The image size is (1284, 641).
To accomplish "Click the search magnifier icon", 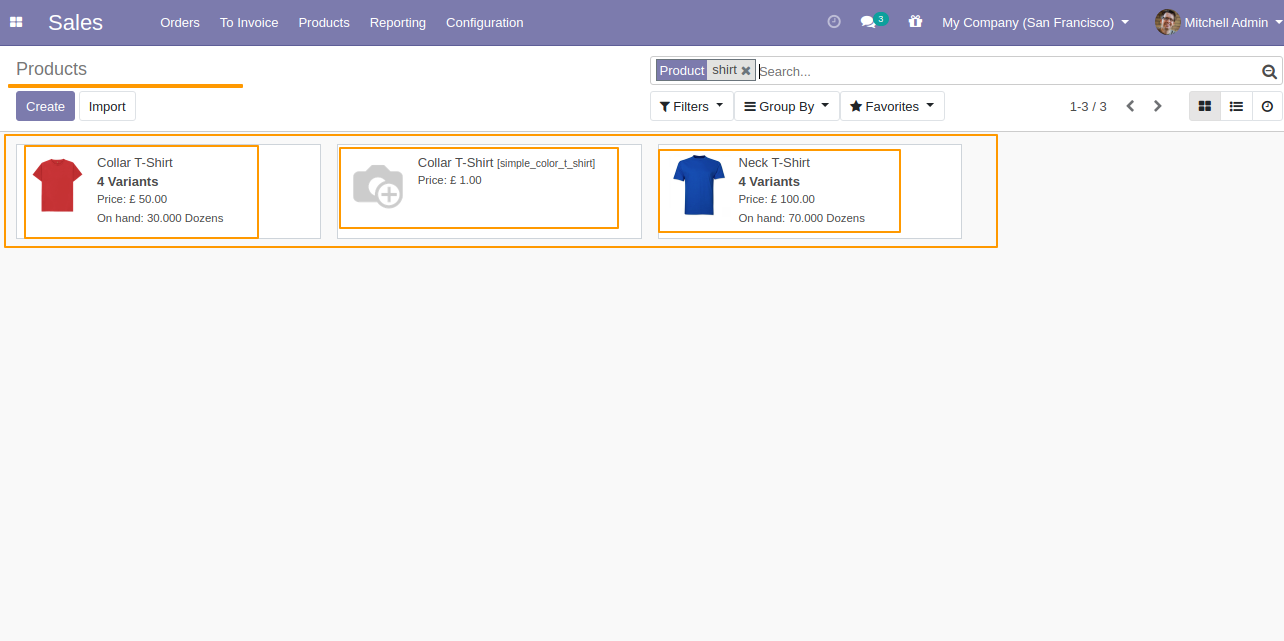I will tap(1269, 71).
